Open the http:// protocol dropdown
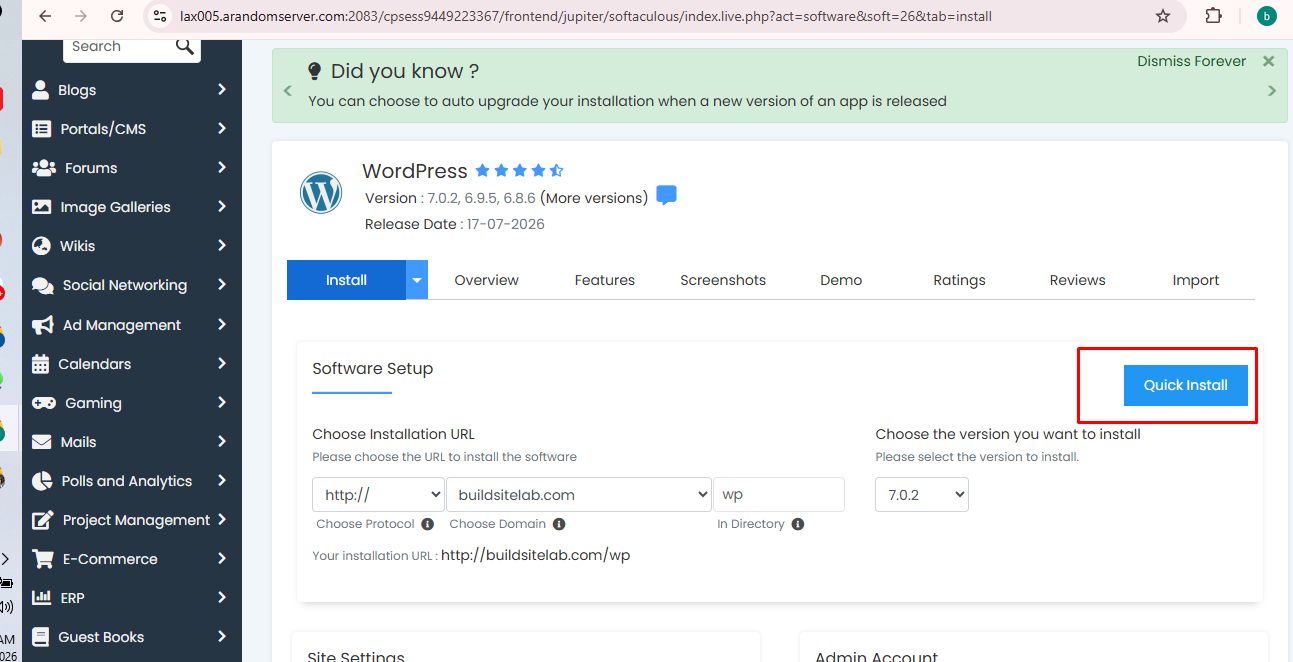 pos(378,494)
